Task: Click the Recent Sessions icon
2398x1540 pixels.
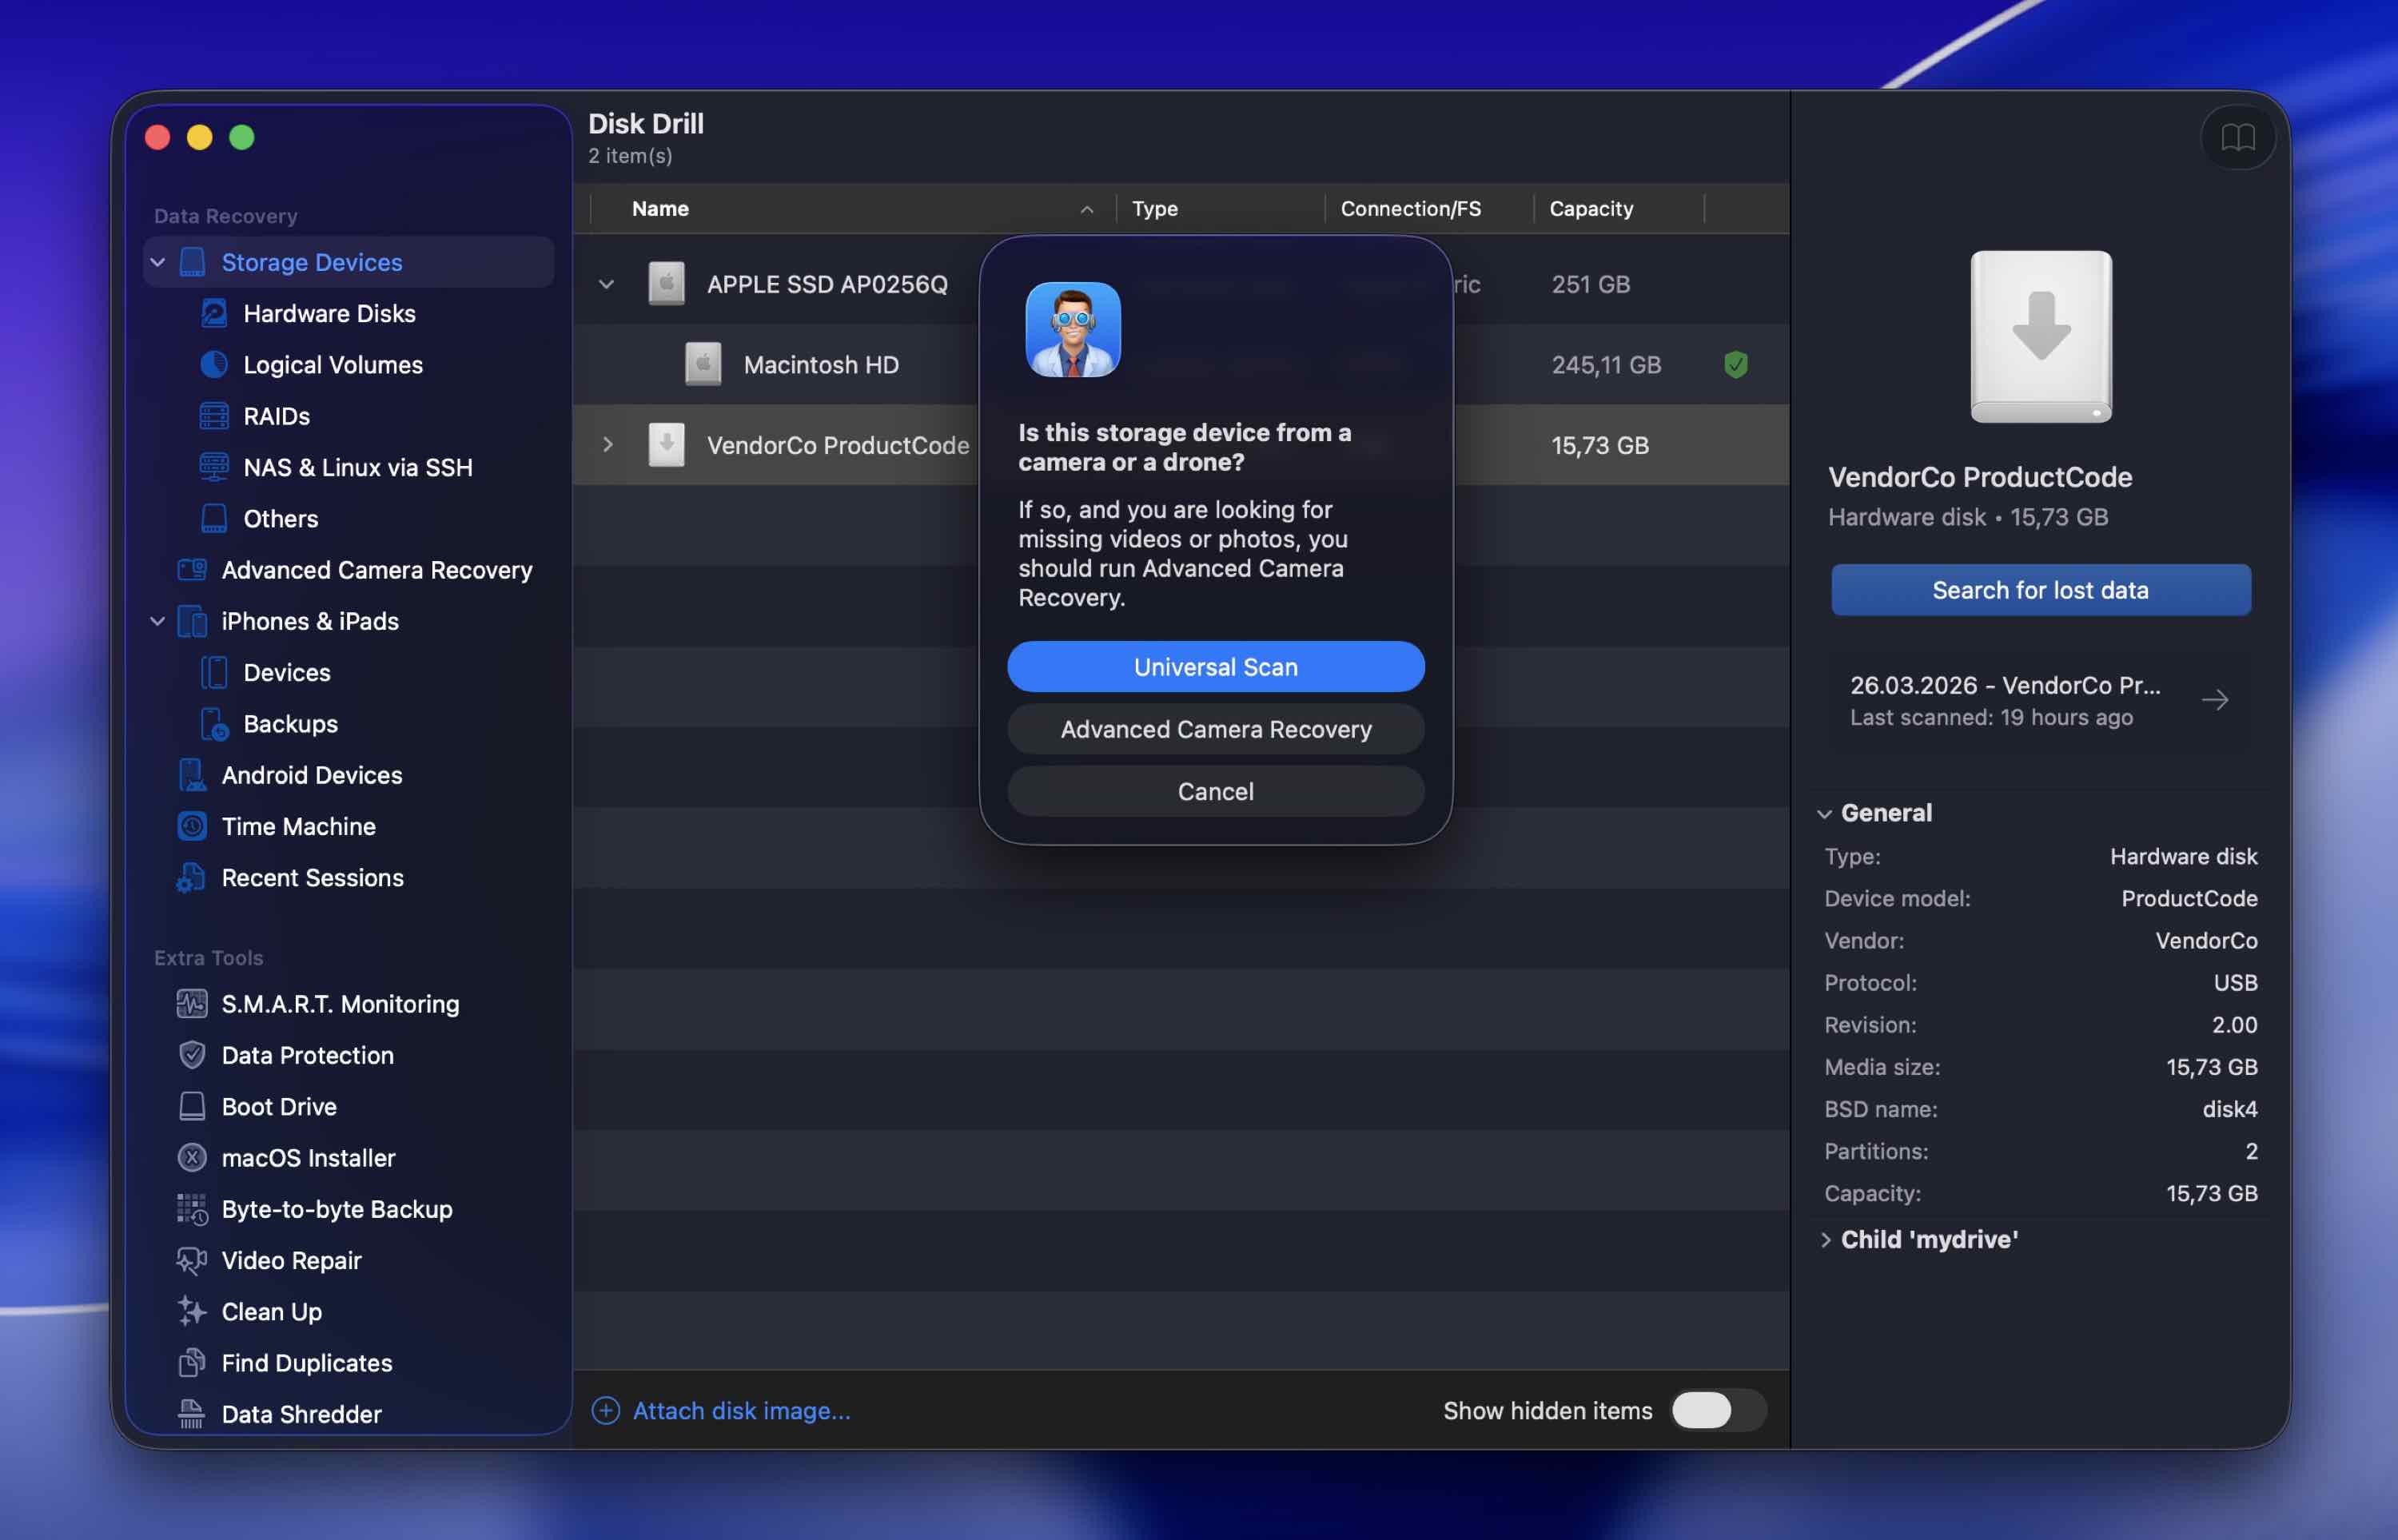Action: tap(192, 878)
